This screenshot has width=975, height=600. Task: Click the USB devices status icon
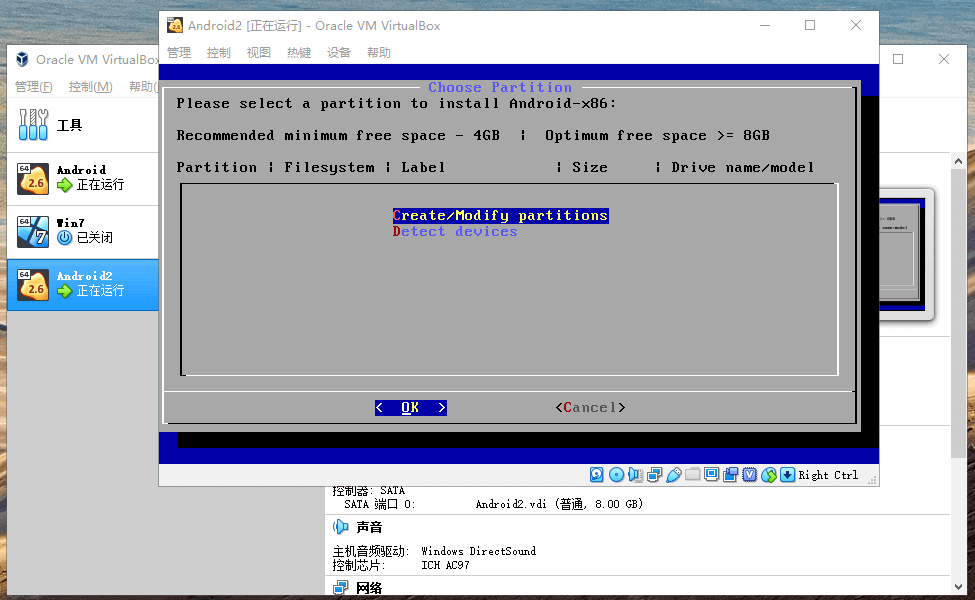[x=674, y=475]
